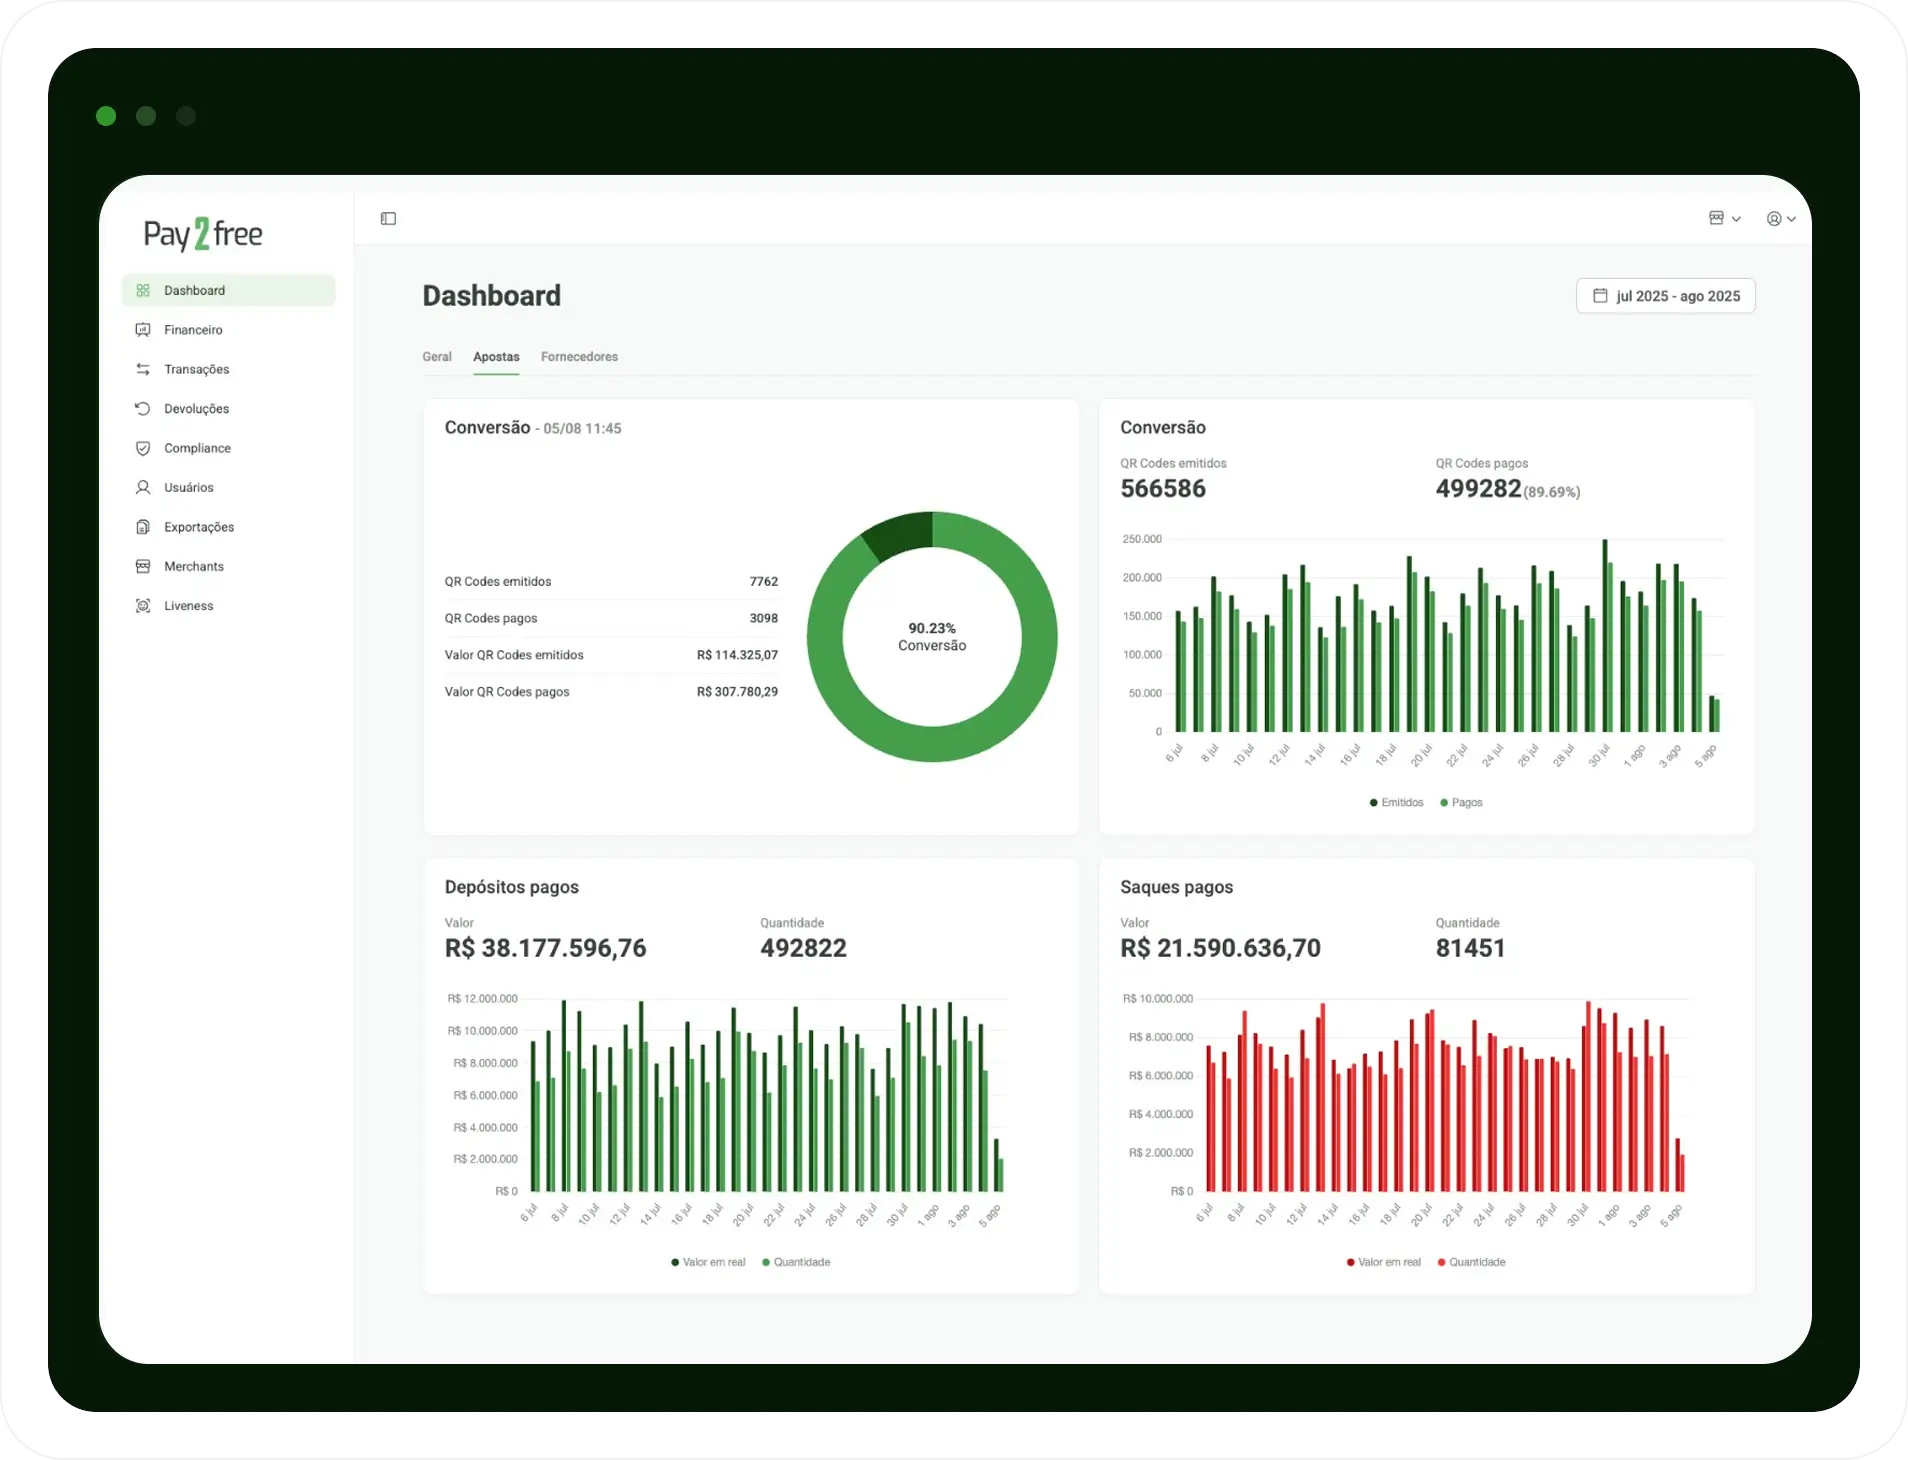Open the Merchants store icon in sidebar
Viewport: 1908px width, 1460px height.
[143, 566]
